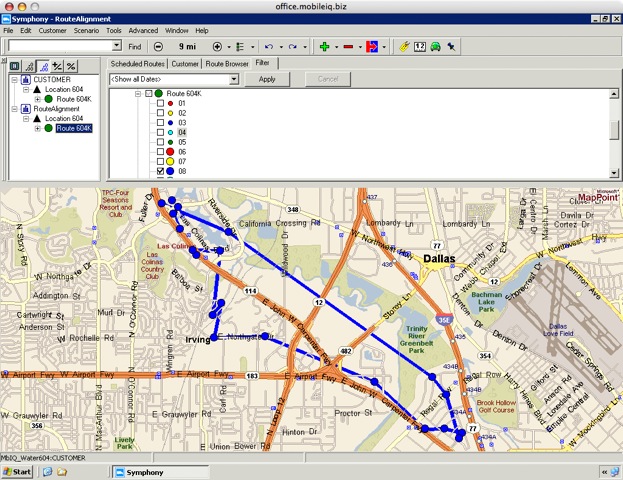Click the green car vehicle icon
Screen dimensions: 623x480
[437, 46]
